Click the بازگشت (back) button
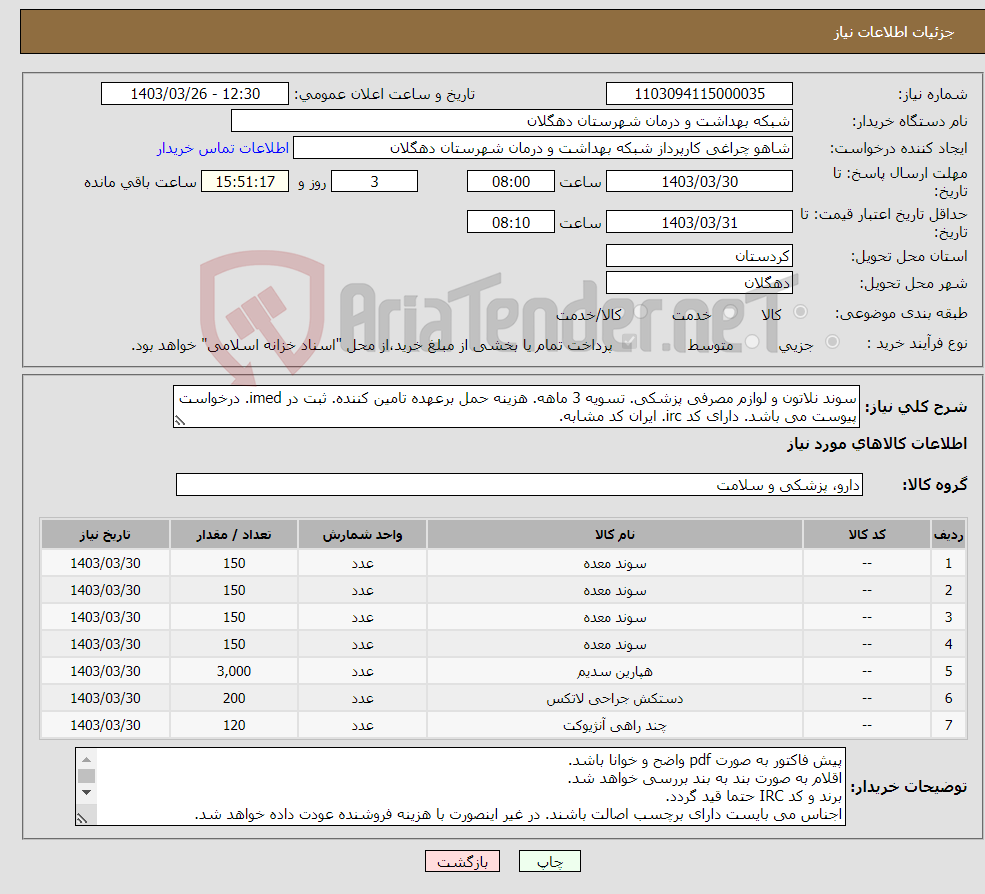This screenshot has width=985, height=894. click(462, 861)
